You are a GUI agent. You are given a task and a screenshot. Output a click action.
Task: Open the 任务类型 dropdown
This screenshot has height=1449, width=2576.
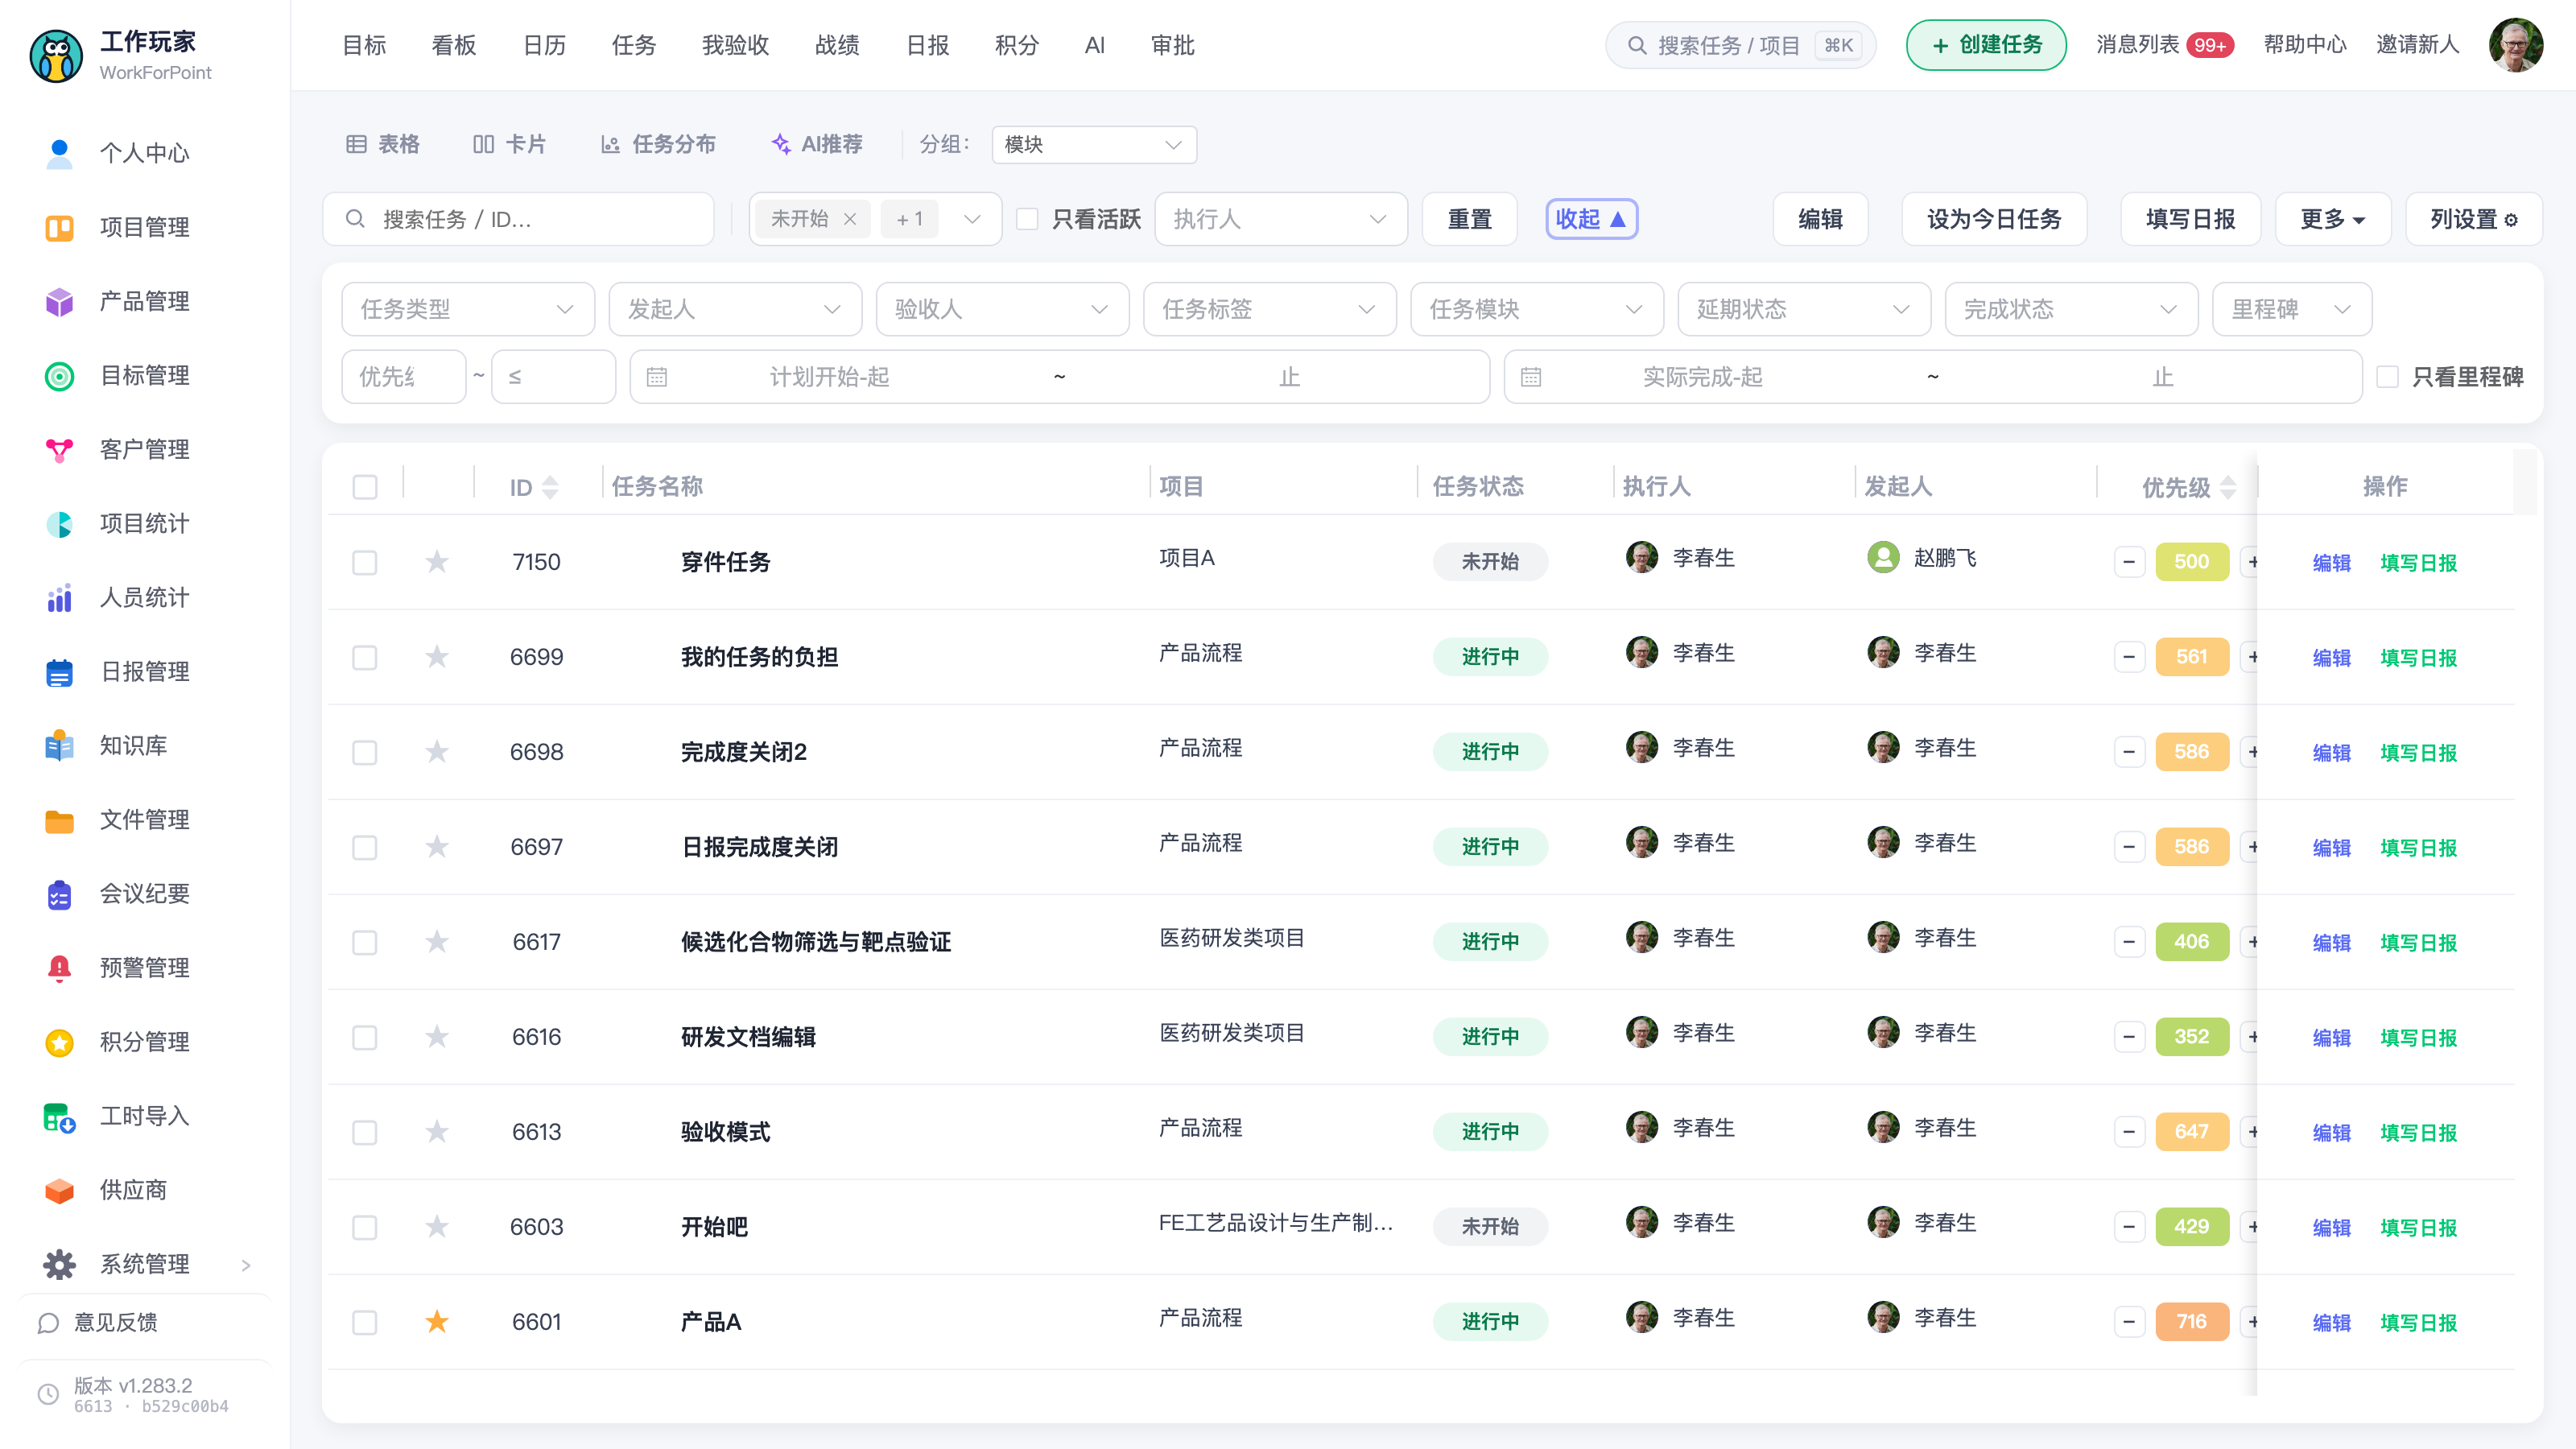click(x=467, y=309)
